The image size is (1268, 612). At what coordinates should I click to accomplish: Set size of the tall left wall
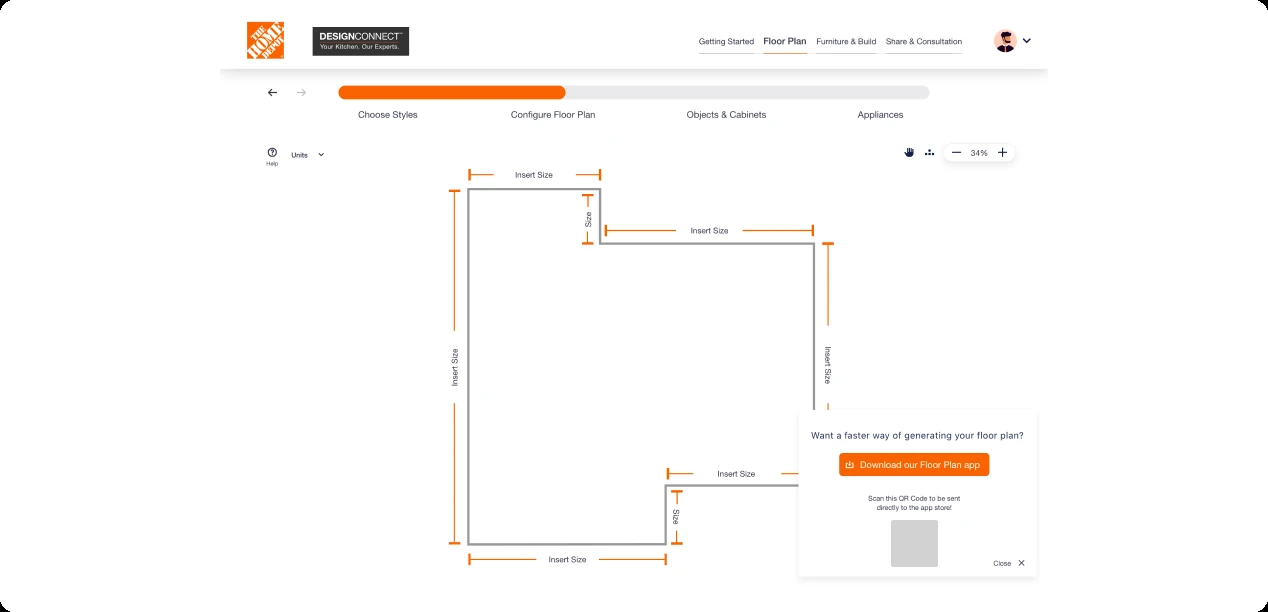coord(455,367)
